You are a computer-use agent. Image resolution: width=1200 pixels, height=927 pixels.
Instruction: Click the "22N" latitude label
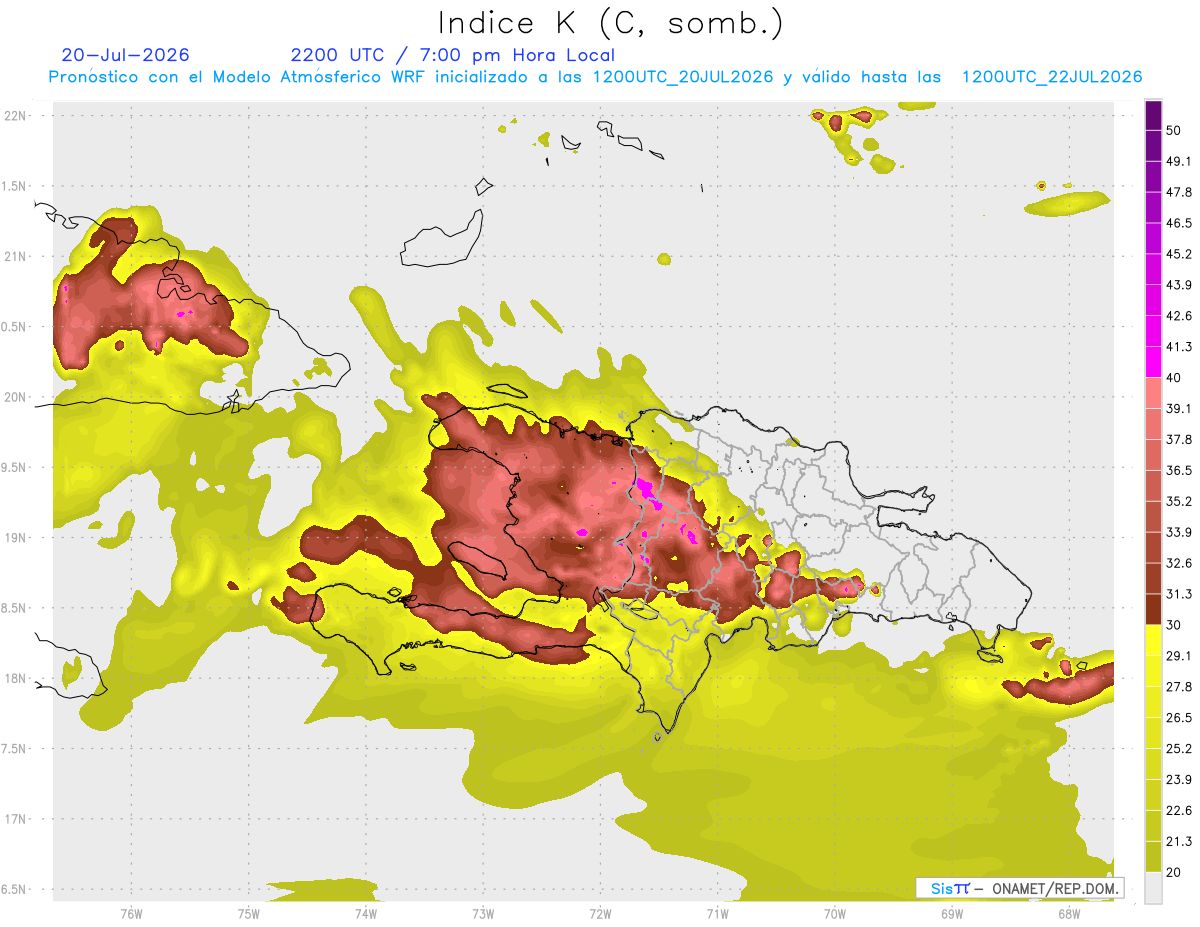(17, 116)
